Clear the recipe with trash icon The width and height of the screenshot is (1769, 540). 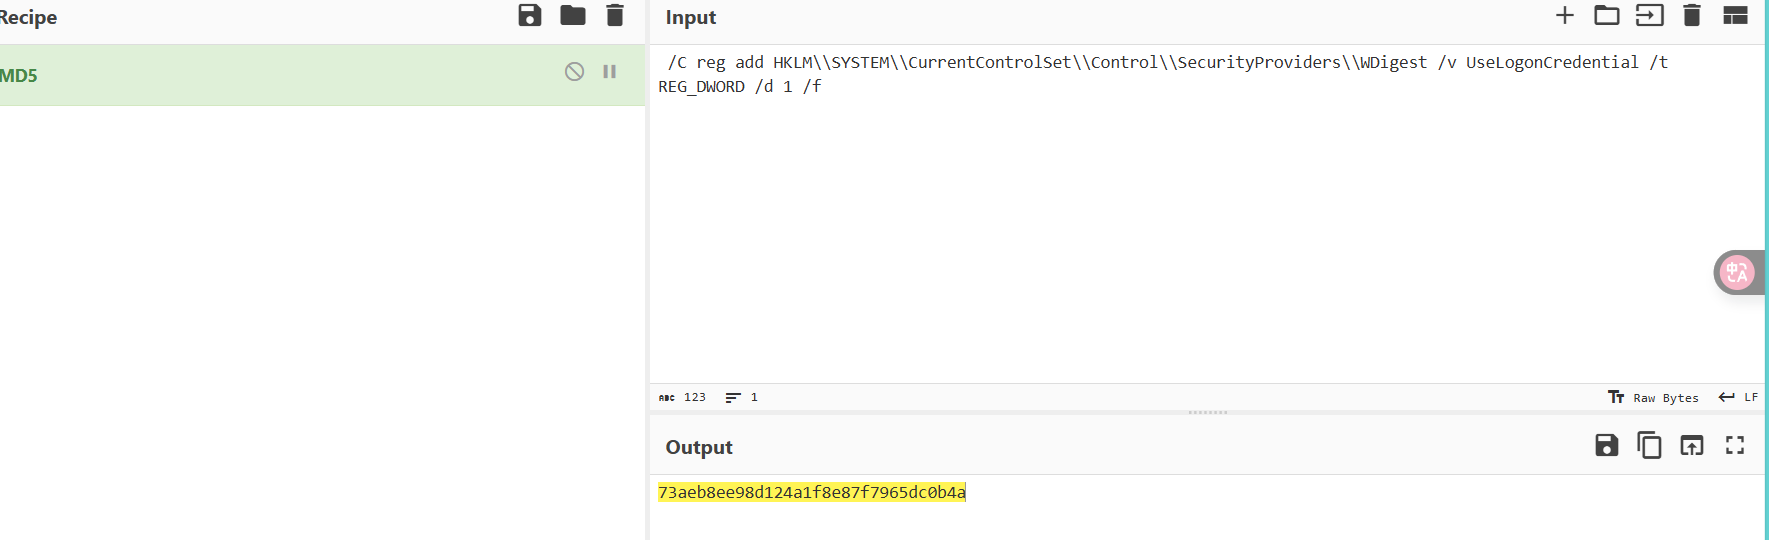(x=615, y=15)
